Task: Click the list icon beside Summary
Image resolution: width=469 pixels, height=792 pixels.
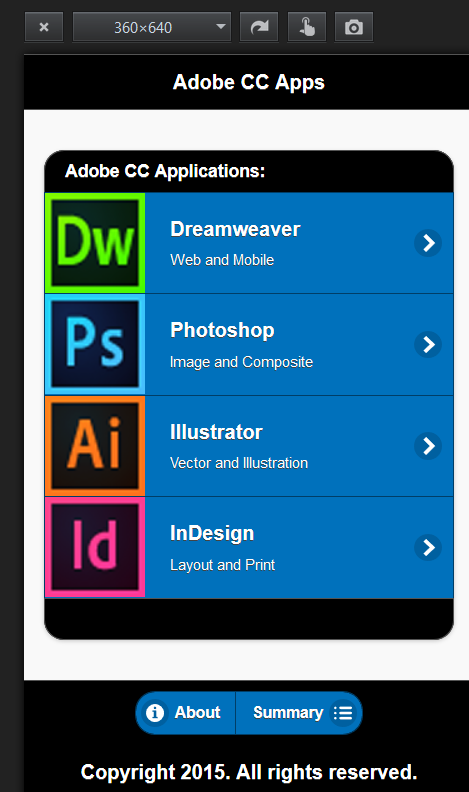Action: tap(343, 713)
